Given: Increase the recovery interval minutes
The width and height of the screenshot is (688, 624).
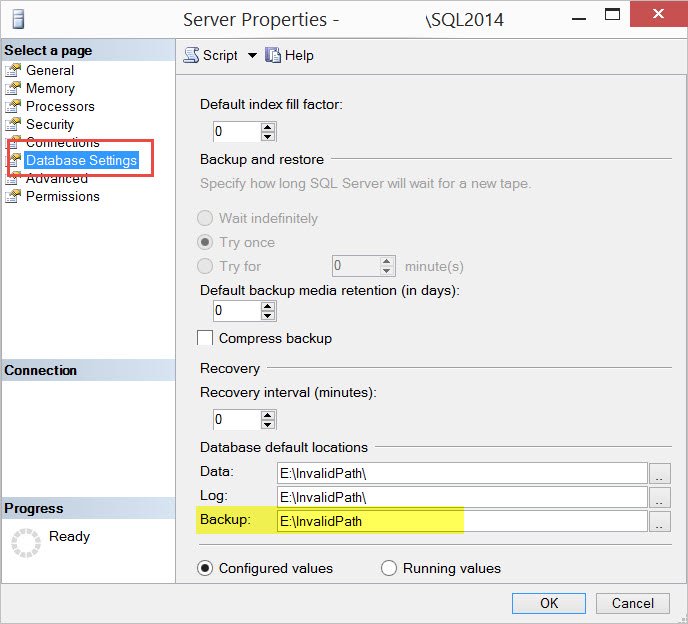Looking at the screenshot, I should click(267, 415).
